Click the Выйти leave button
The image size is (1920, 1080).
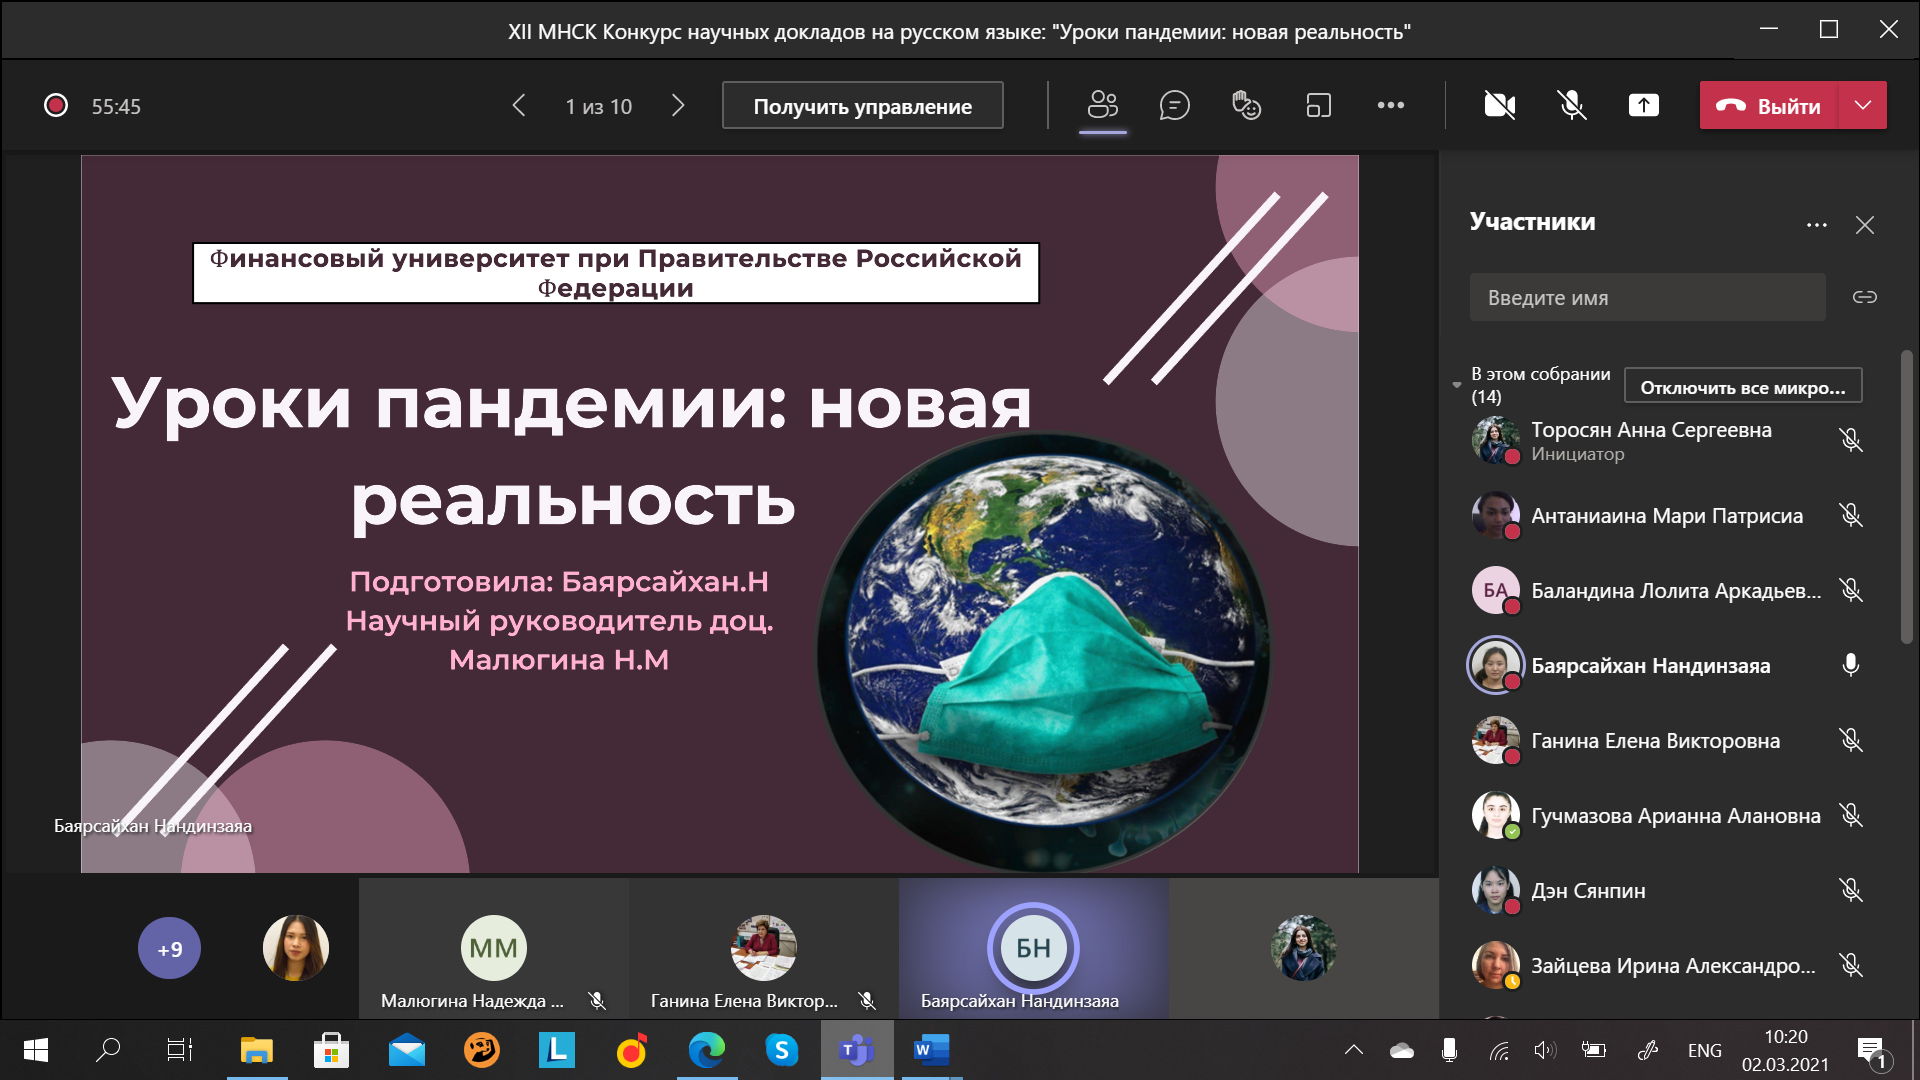[1769, 105]
